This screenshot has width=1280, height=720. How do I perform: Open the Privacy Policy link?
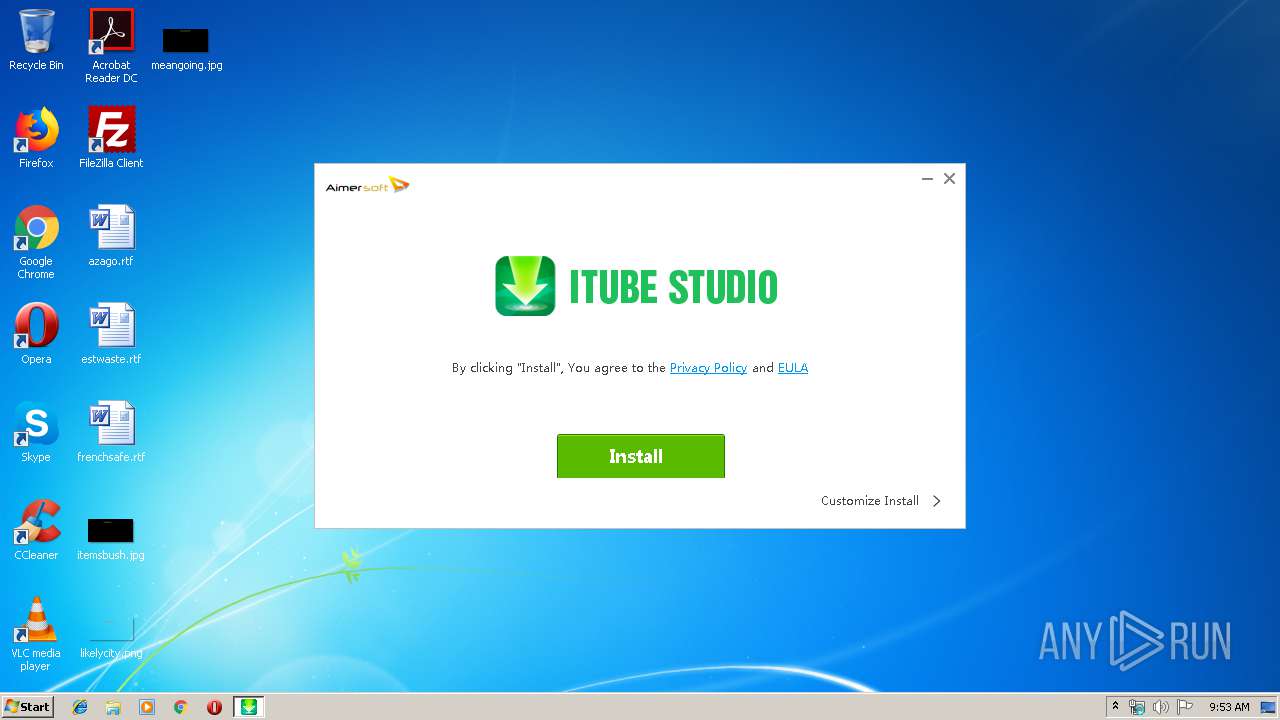tap(708, 368)
